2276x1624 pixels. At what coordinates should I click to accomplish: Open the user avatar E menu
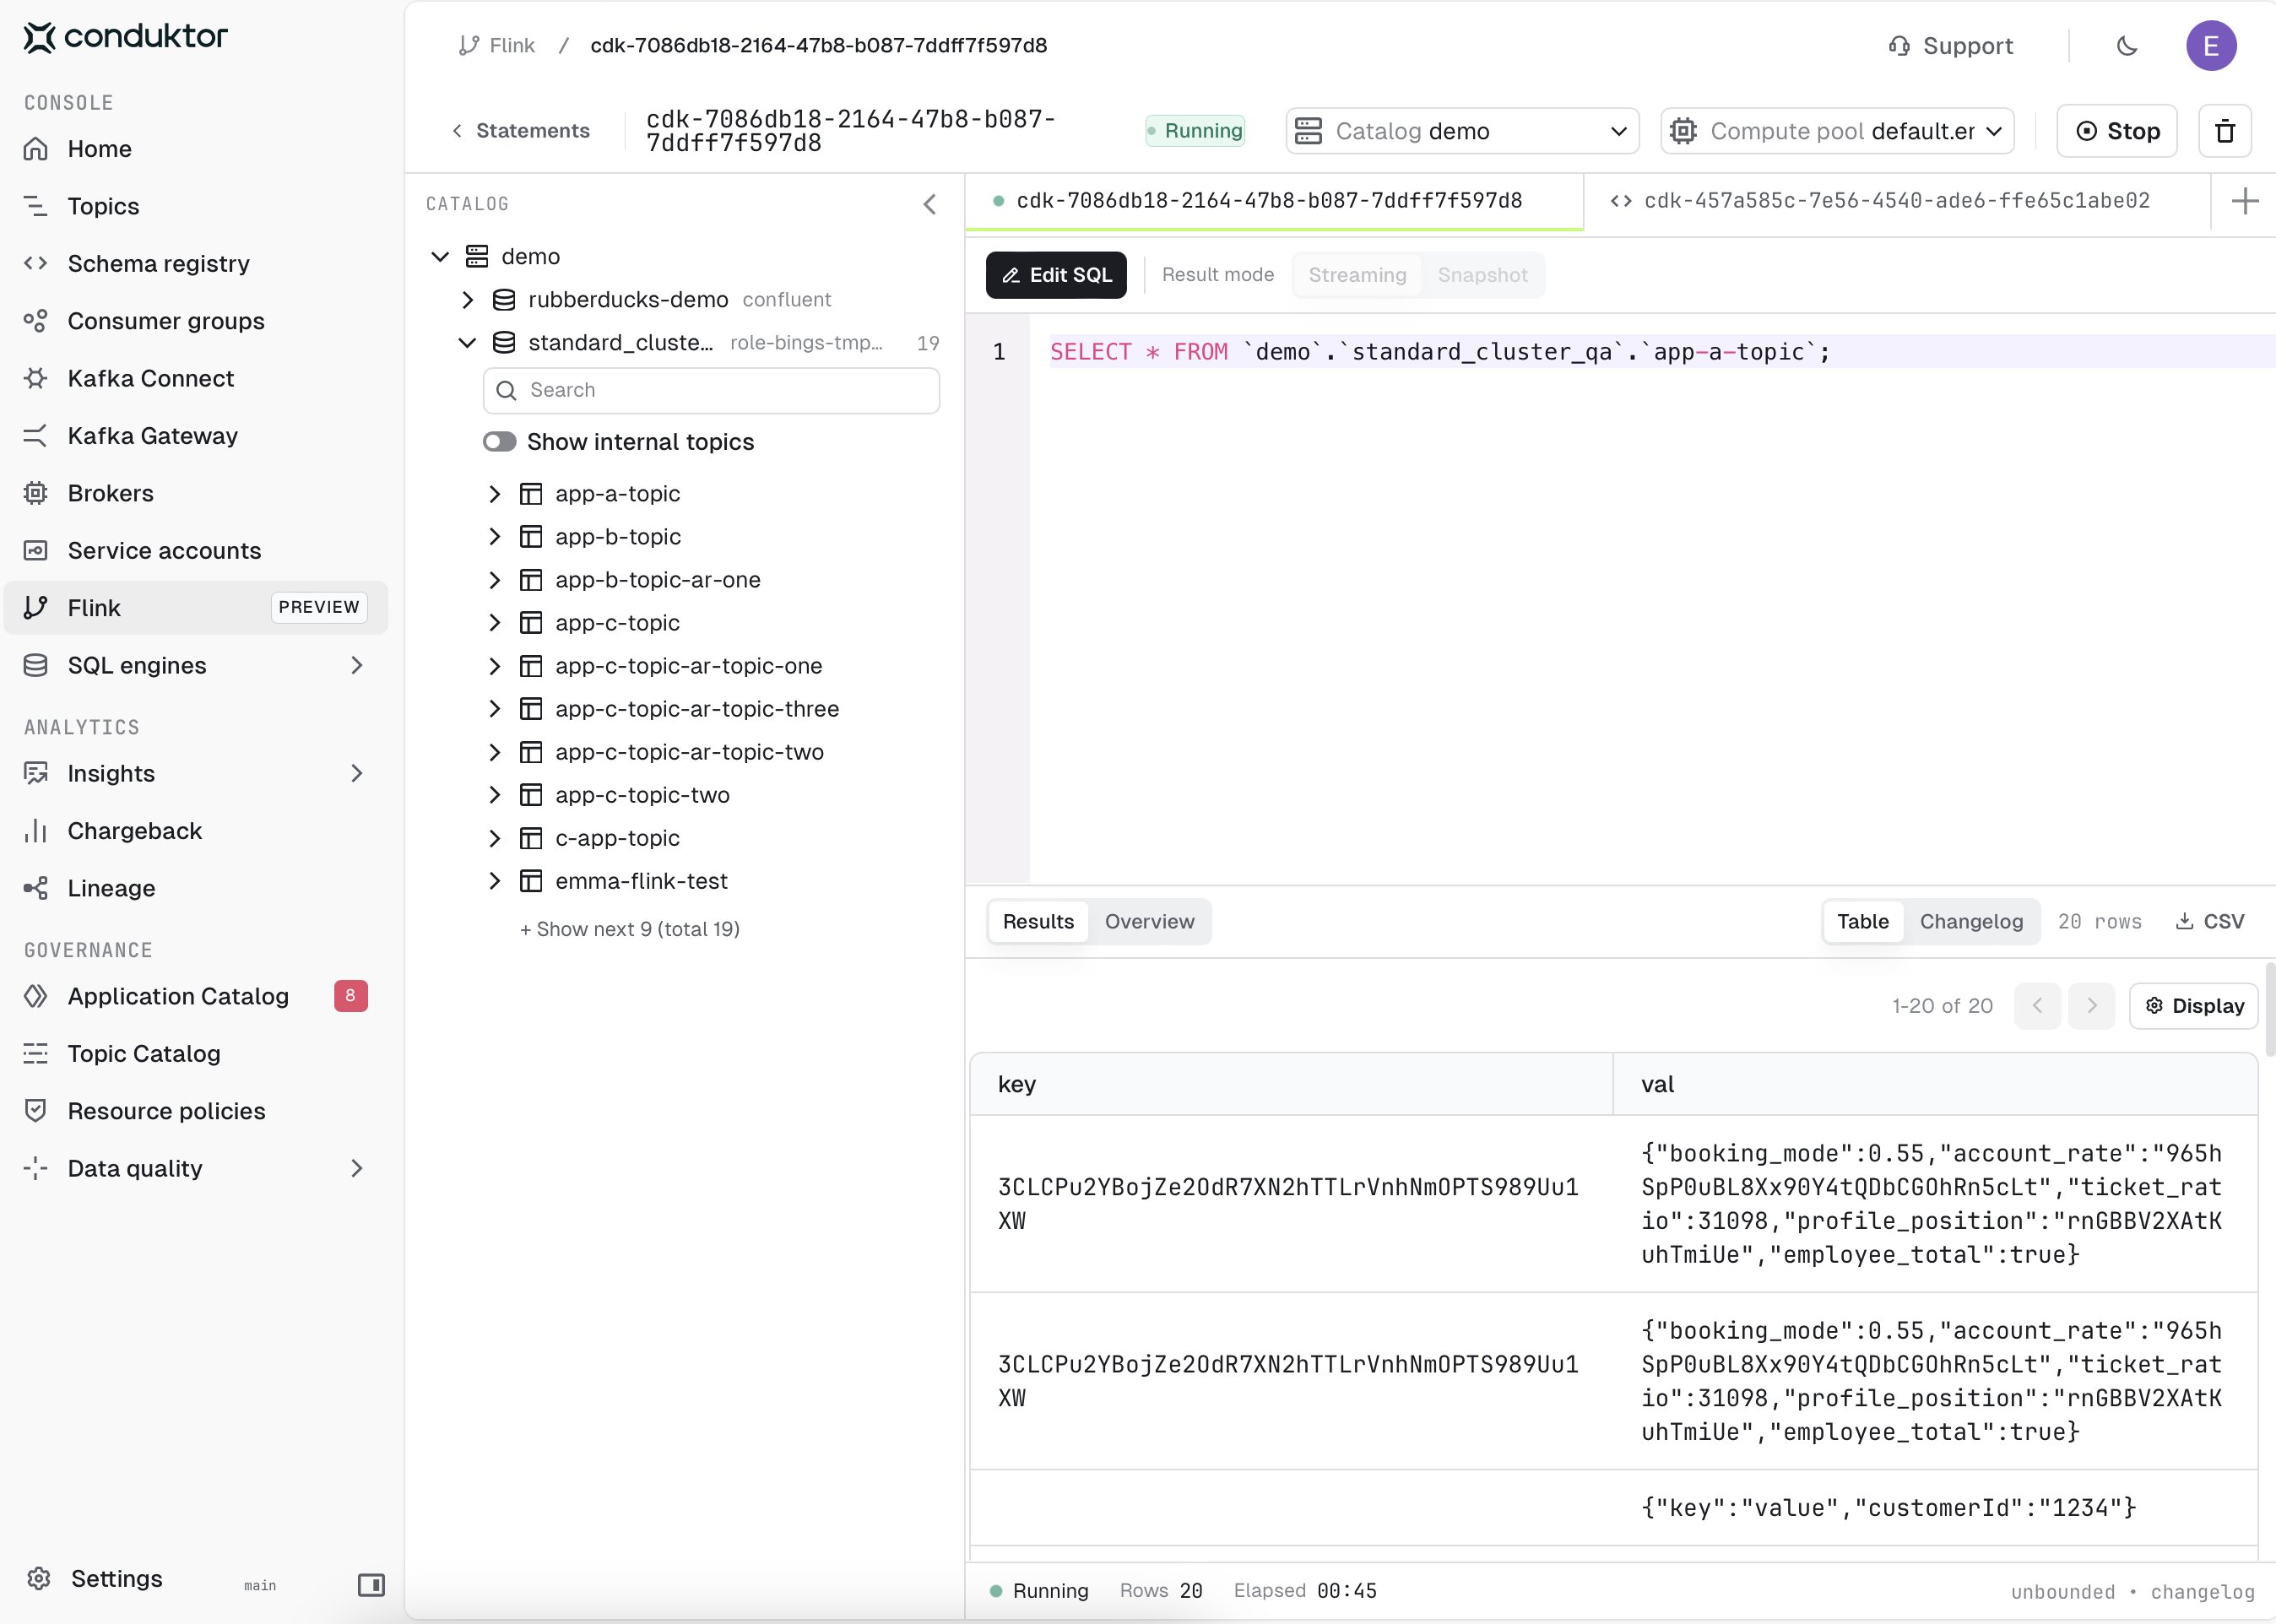(2211, 46)
